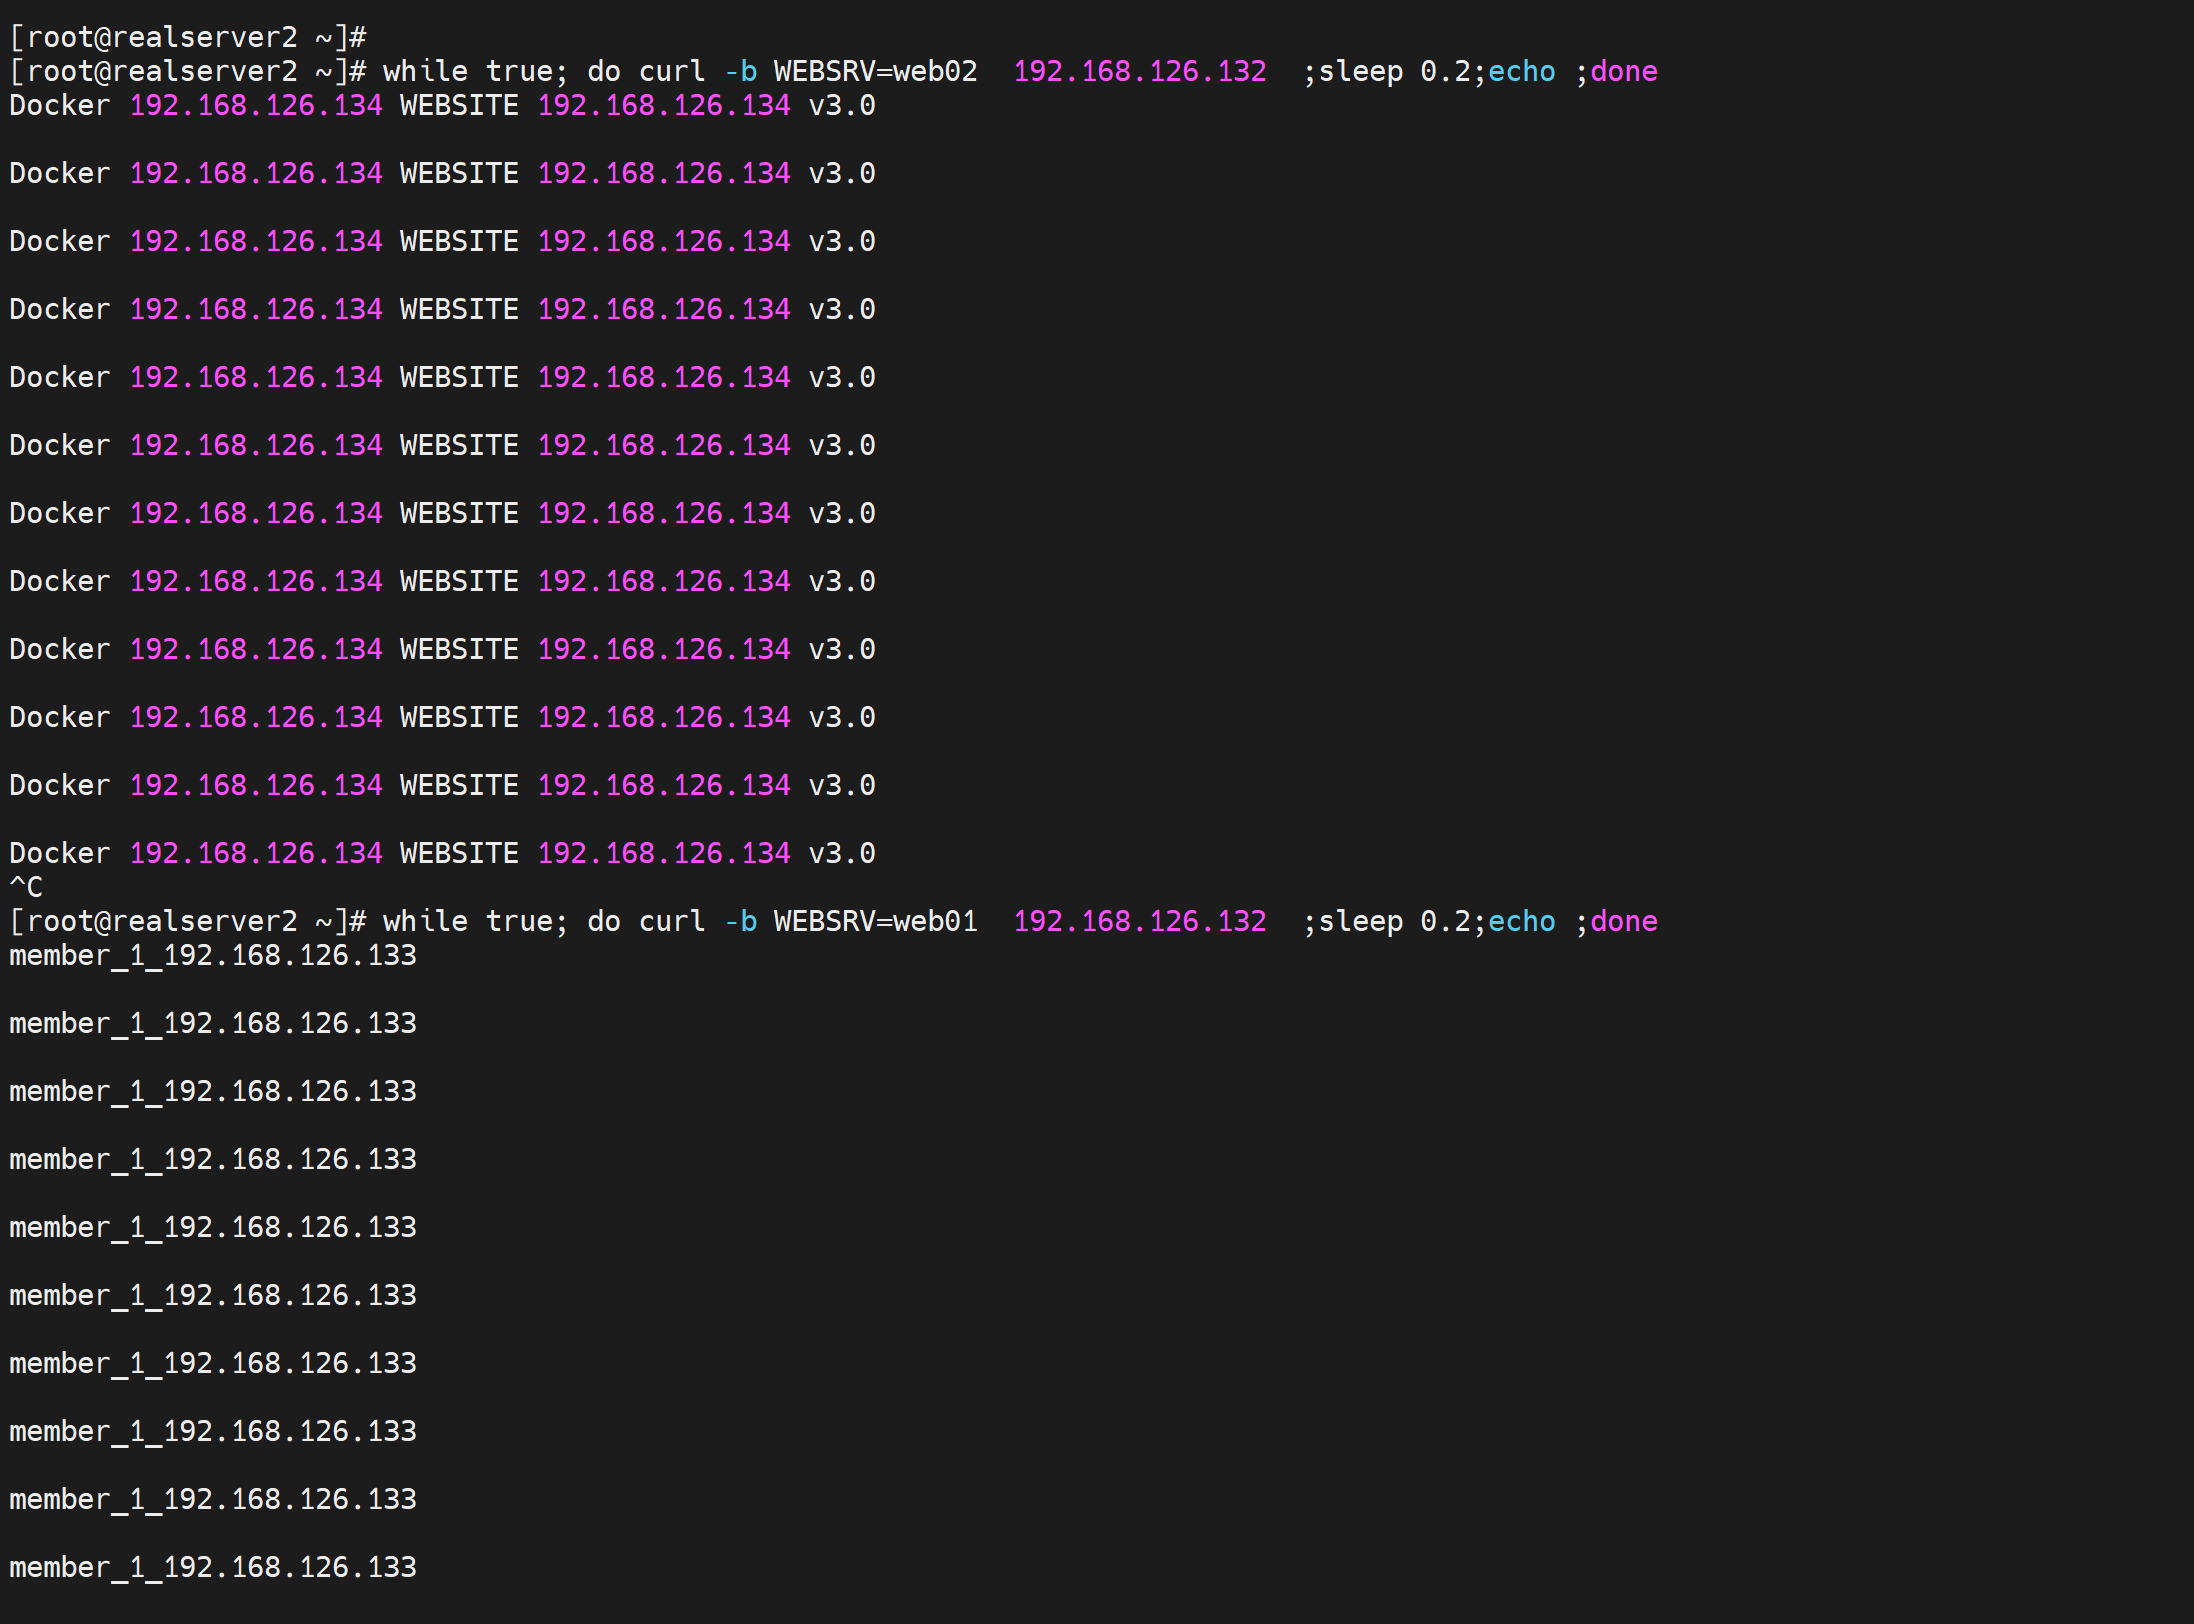Click the first member_1_192.168.126.133 output line
2194x1624 pixels.
212,955
